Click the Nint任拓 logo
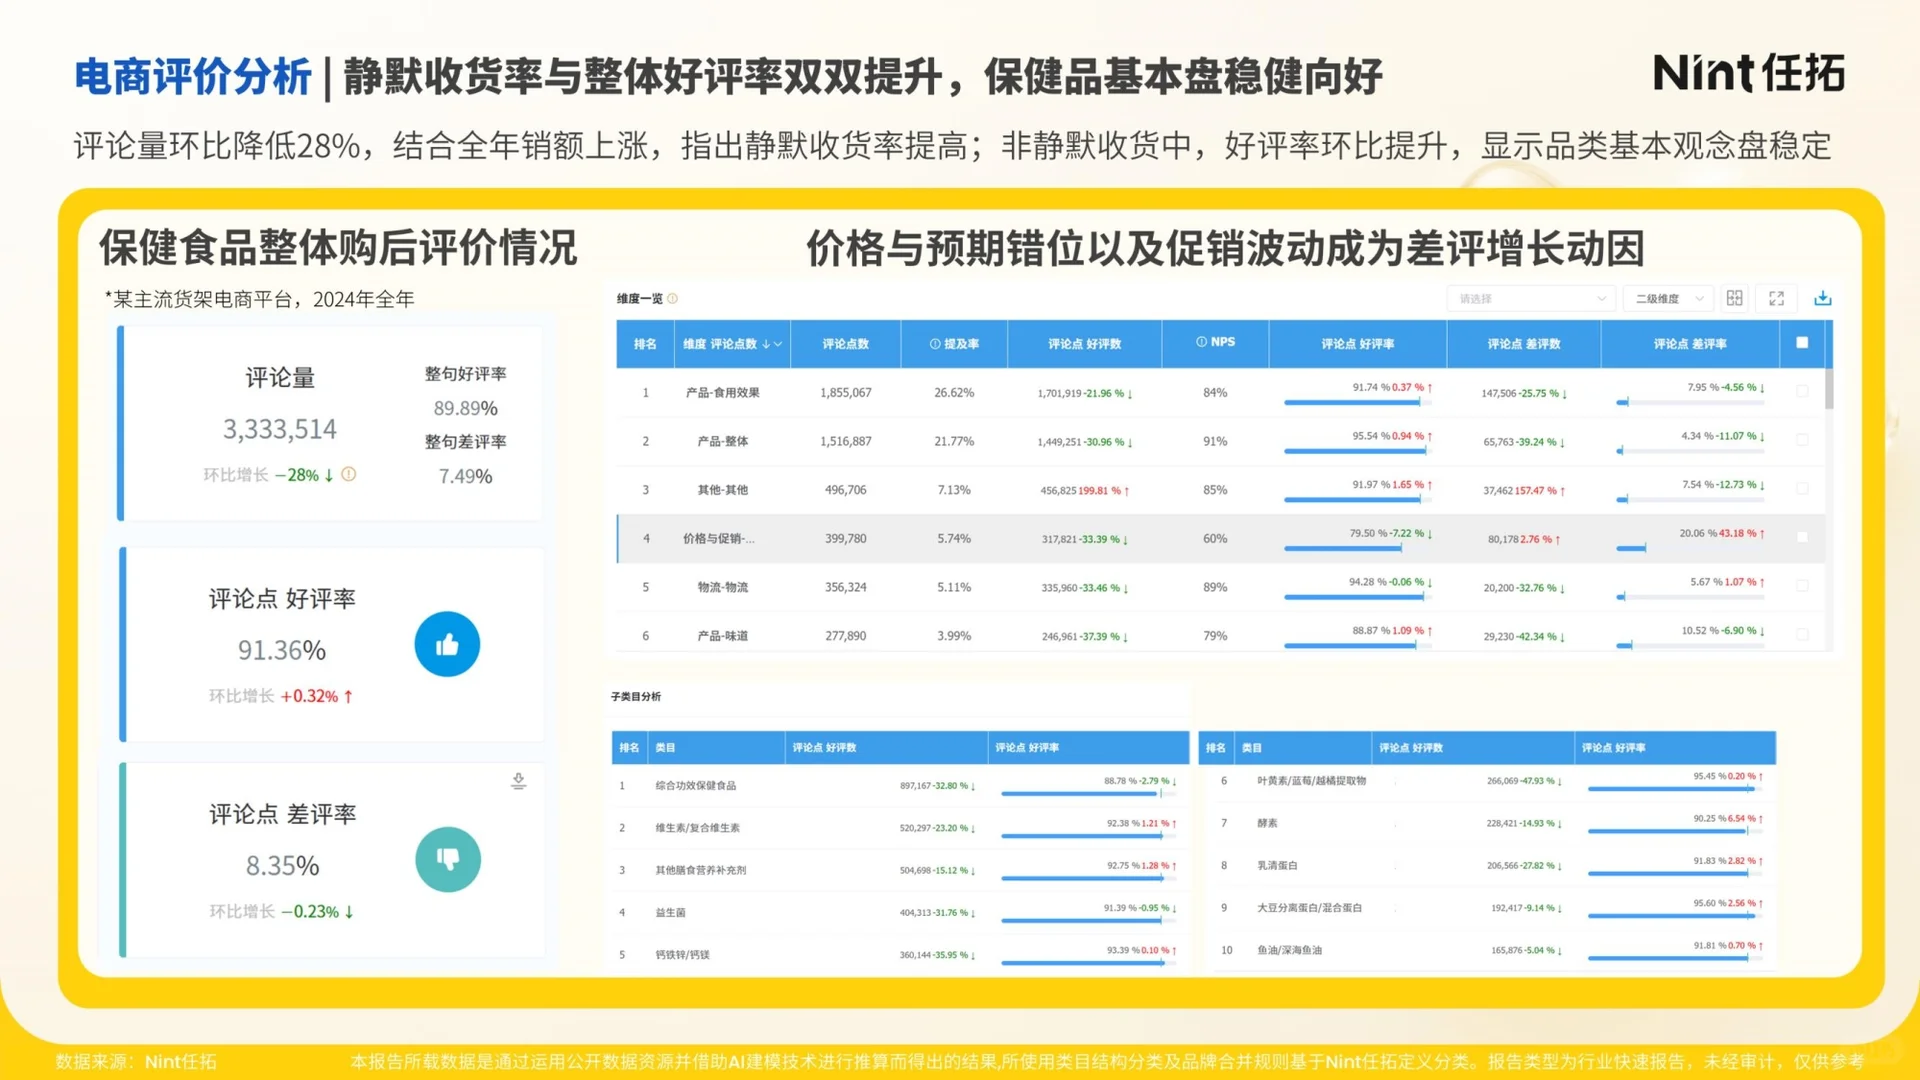The width and height of the screenshot is (1920, 1080). coord(1749,74)
